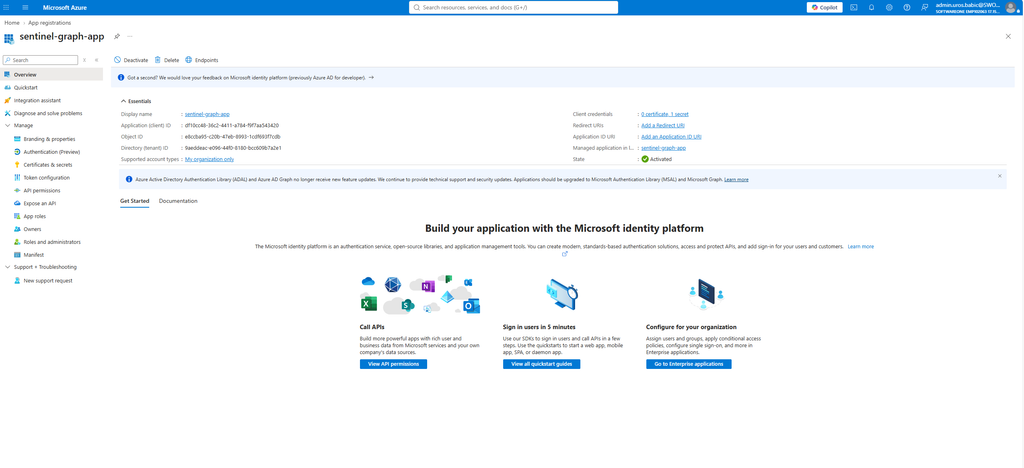Click the Object ID value
Screen dimensions: 1024x468
[232, 136]
